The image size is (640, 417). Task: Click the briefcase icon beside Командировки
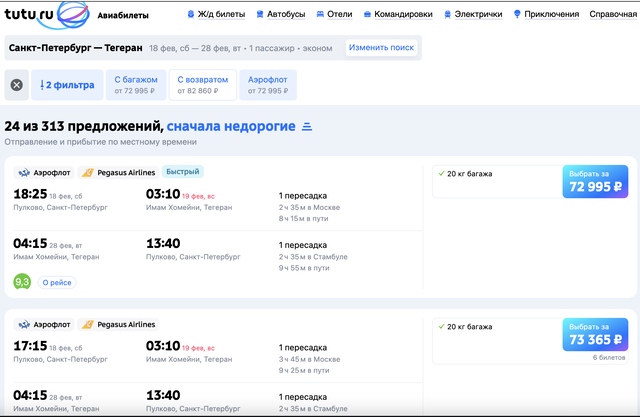point(367,14)
